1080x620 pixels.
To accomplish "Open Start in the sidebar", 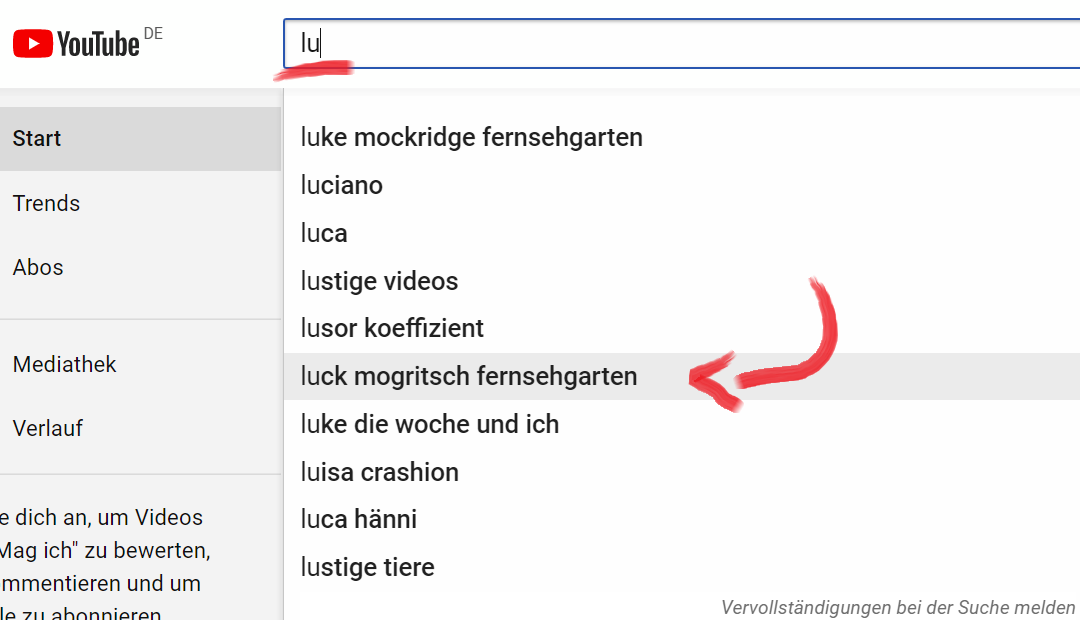I will point(37,139).
